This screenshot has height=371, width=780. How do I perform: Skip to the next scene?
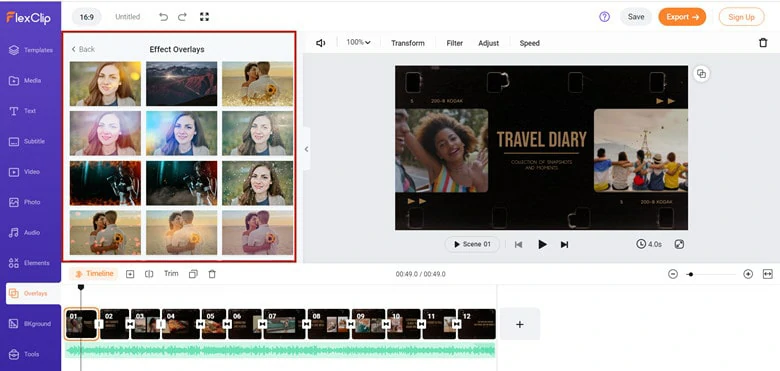565,244
